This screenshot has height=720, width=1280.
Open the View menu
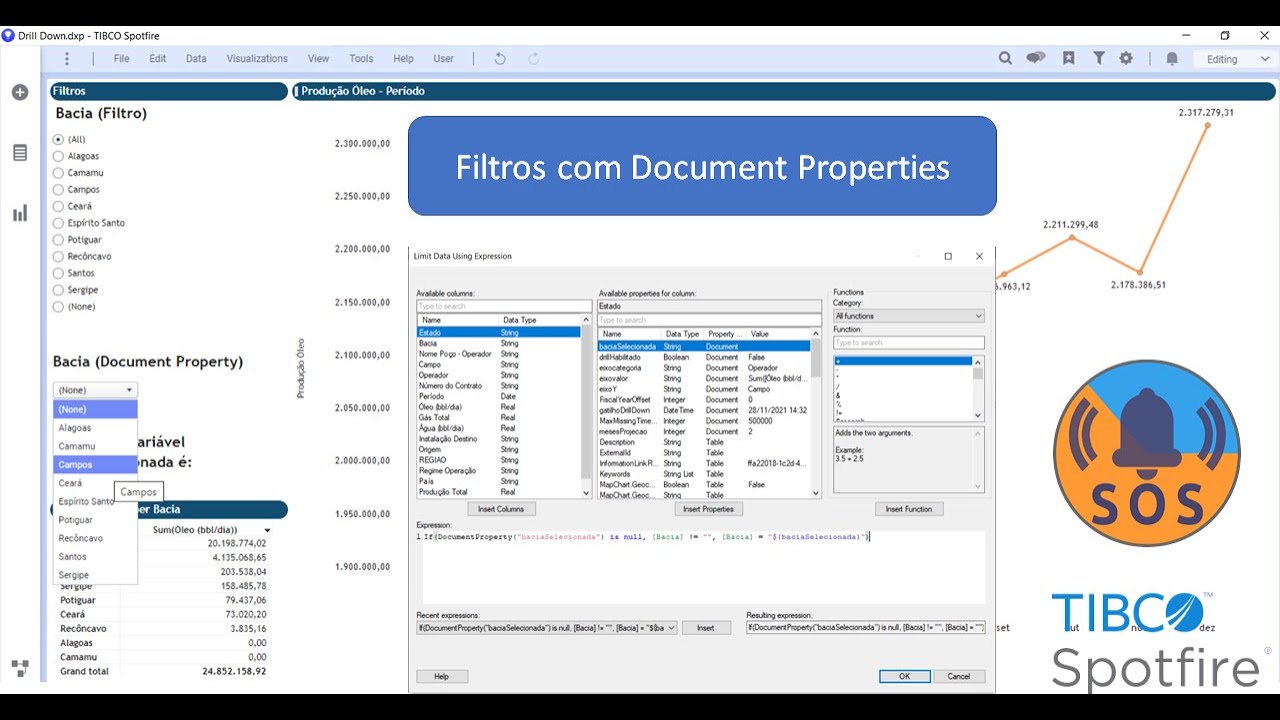tap(318, 59)
